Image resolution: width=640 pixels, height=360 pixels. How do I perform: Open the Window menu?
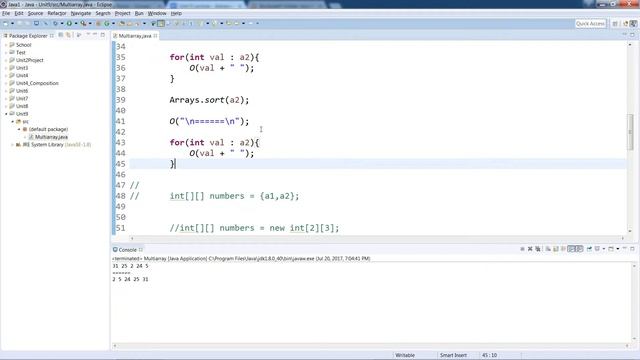(157, 13)
